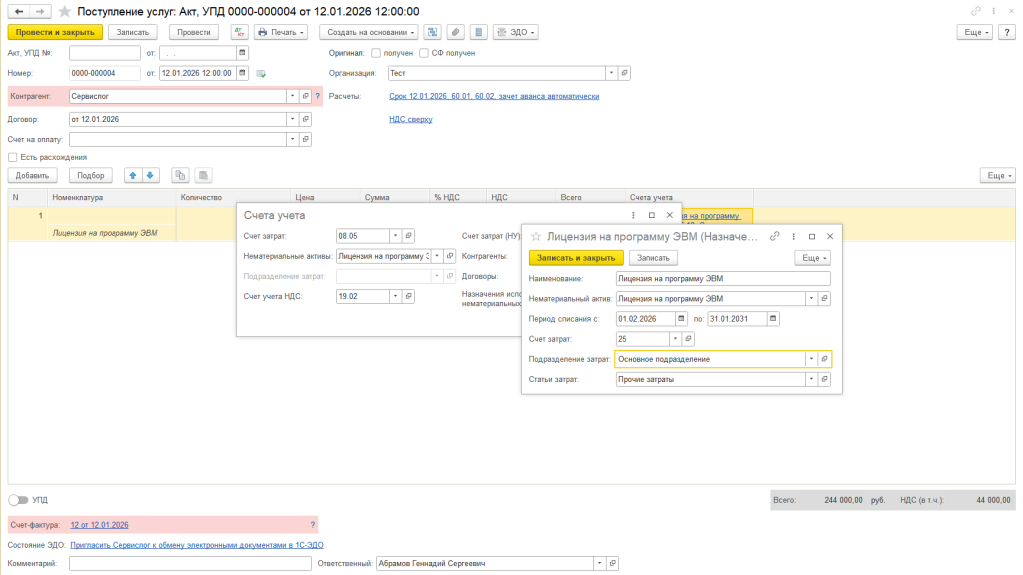Open the Прочие затраты record icon

click(825, 379)
